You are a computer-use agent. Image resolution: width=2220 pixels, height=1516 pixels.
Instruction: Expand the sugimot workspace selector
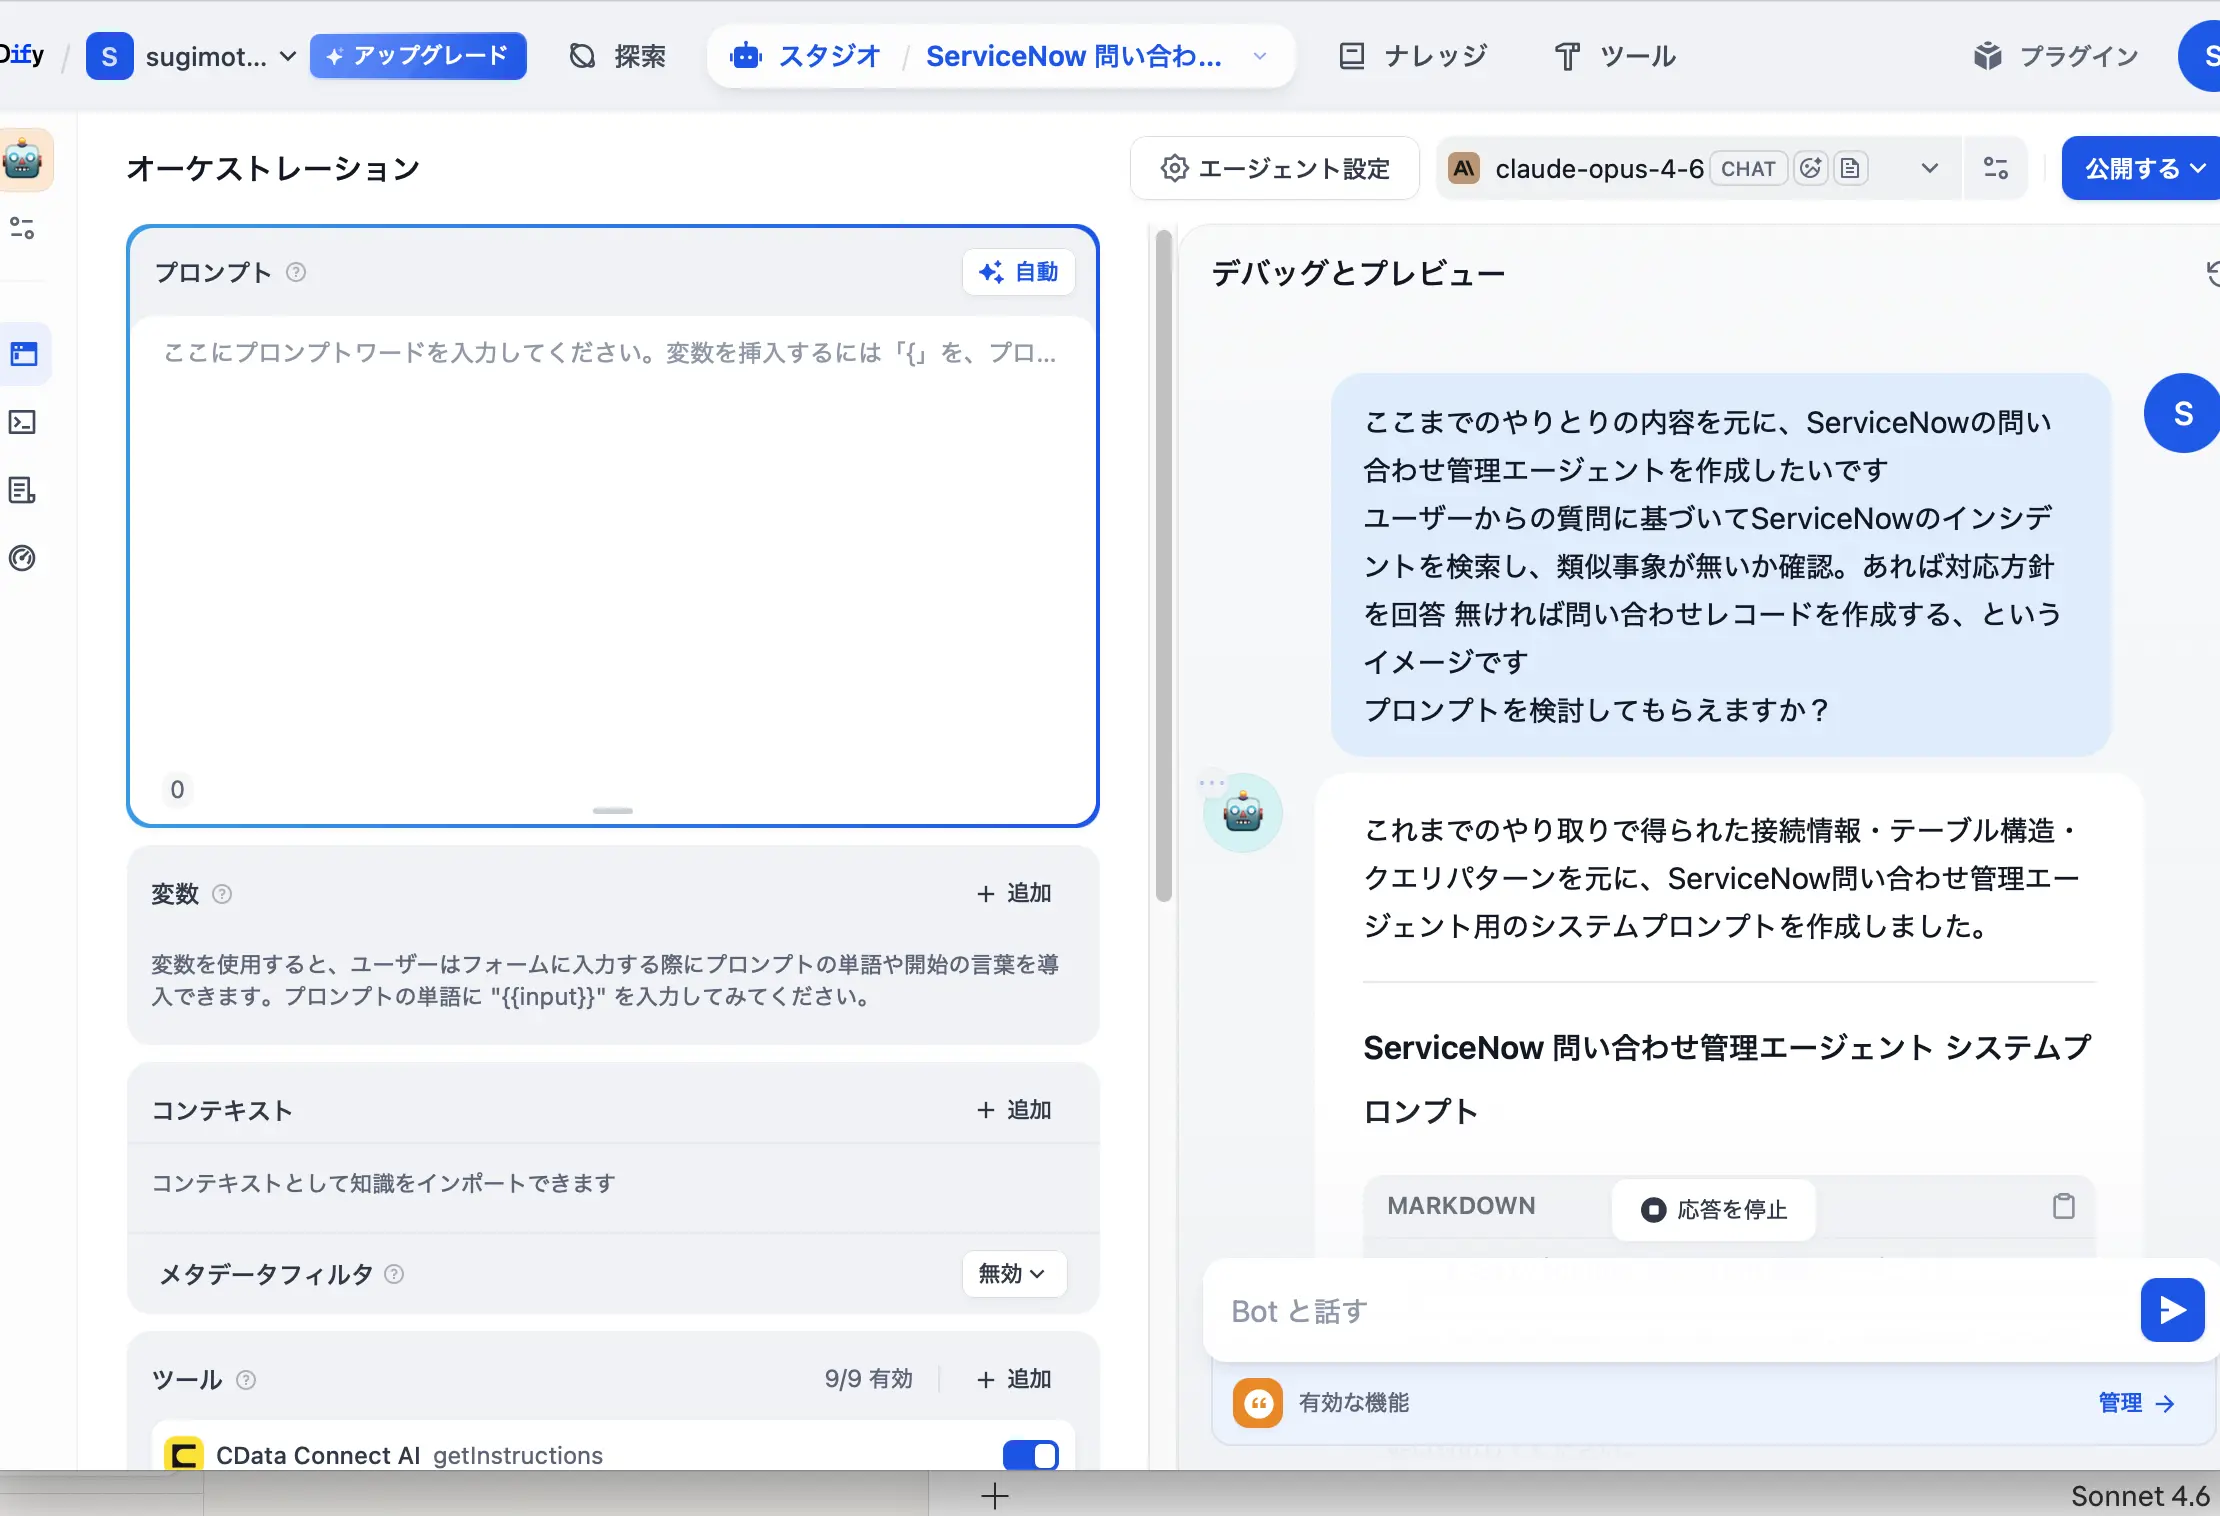287,56
